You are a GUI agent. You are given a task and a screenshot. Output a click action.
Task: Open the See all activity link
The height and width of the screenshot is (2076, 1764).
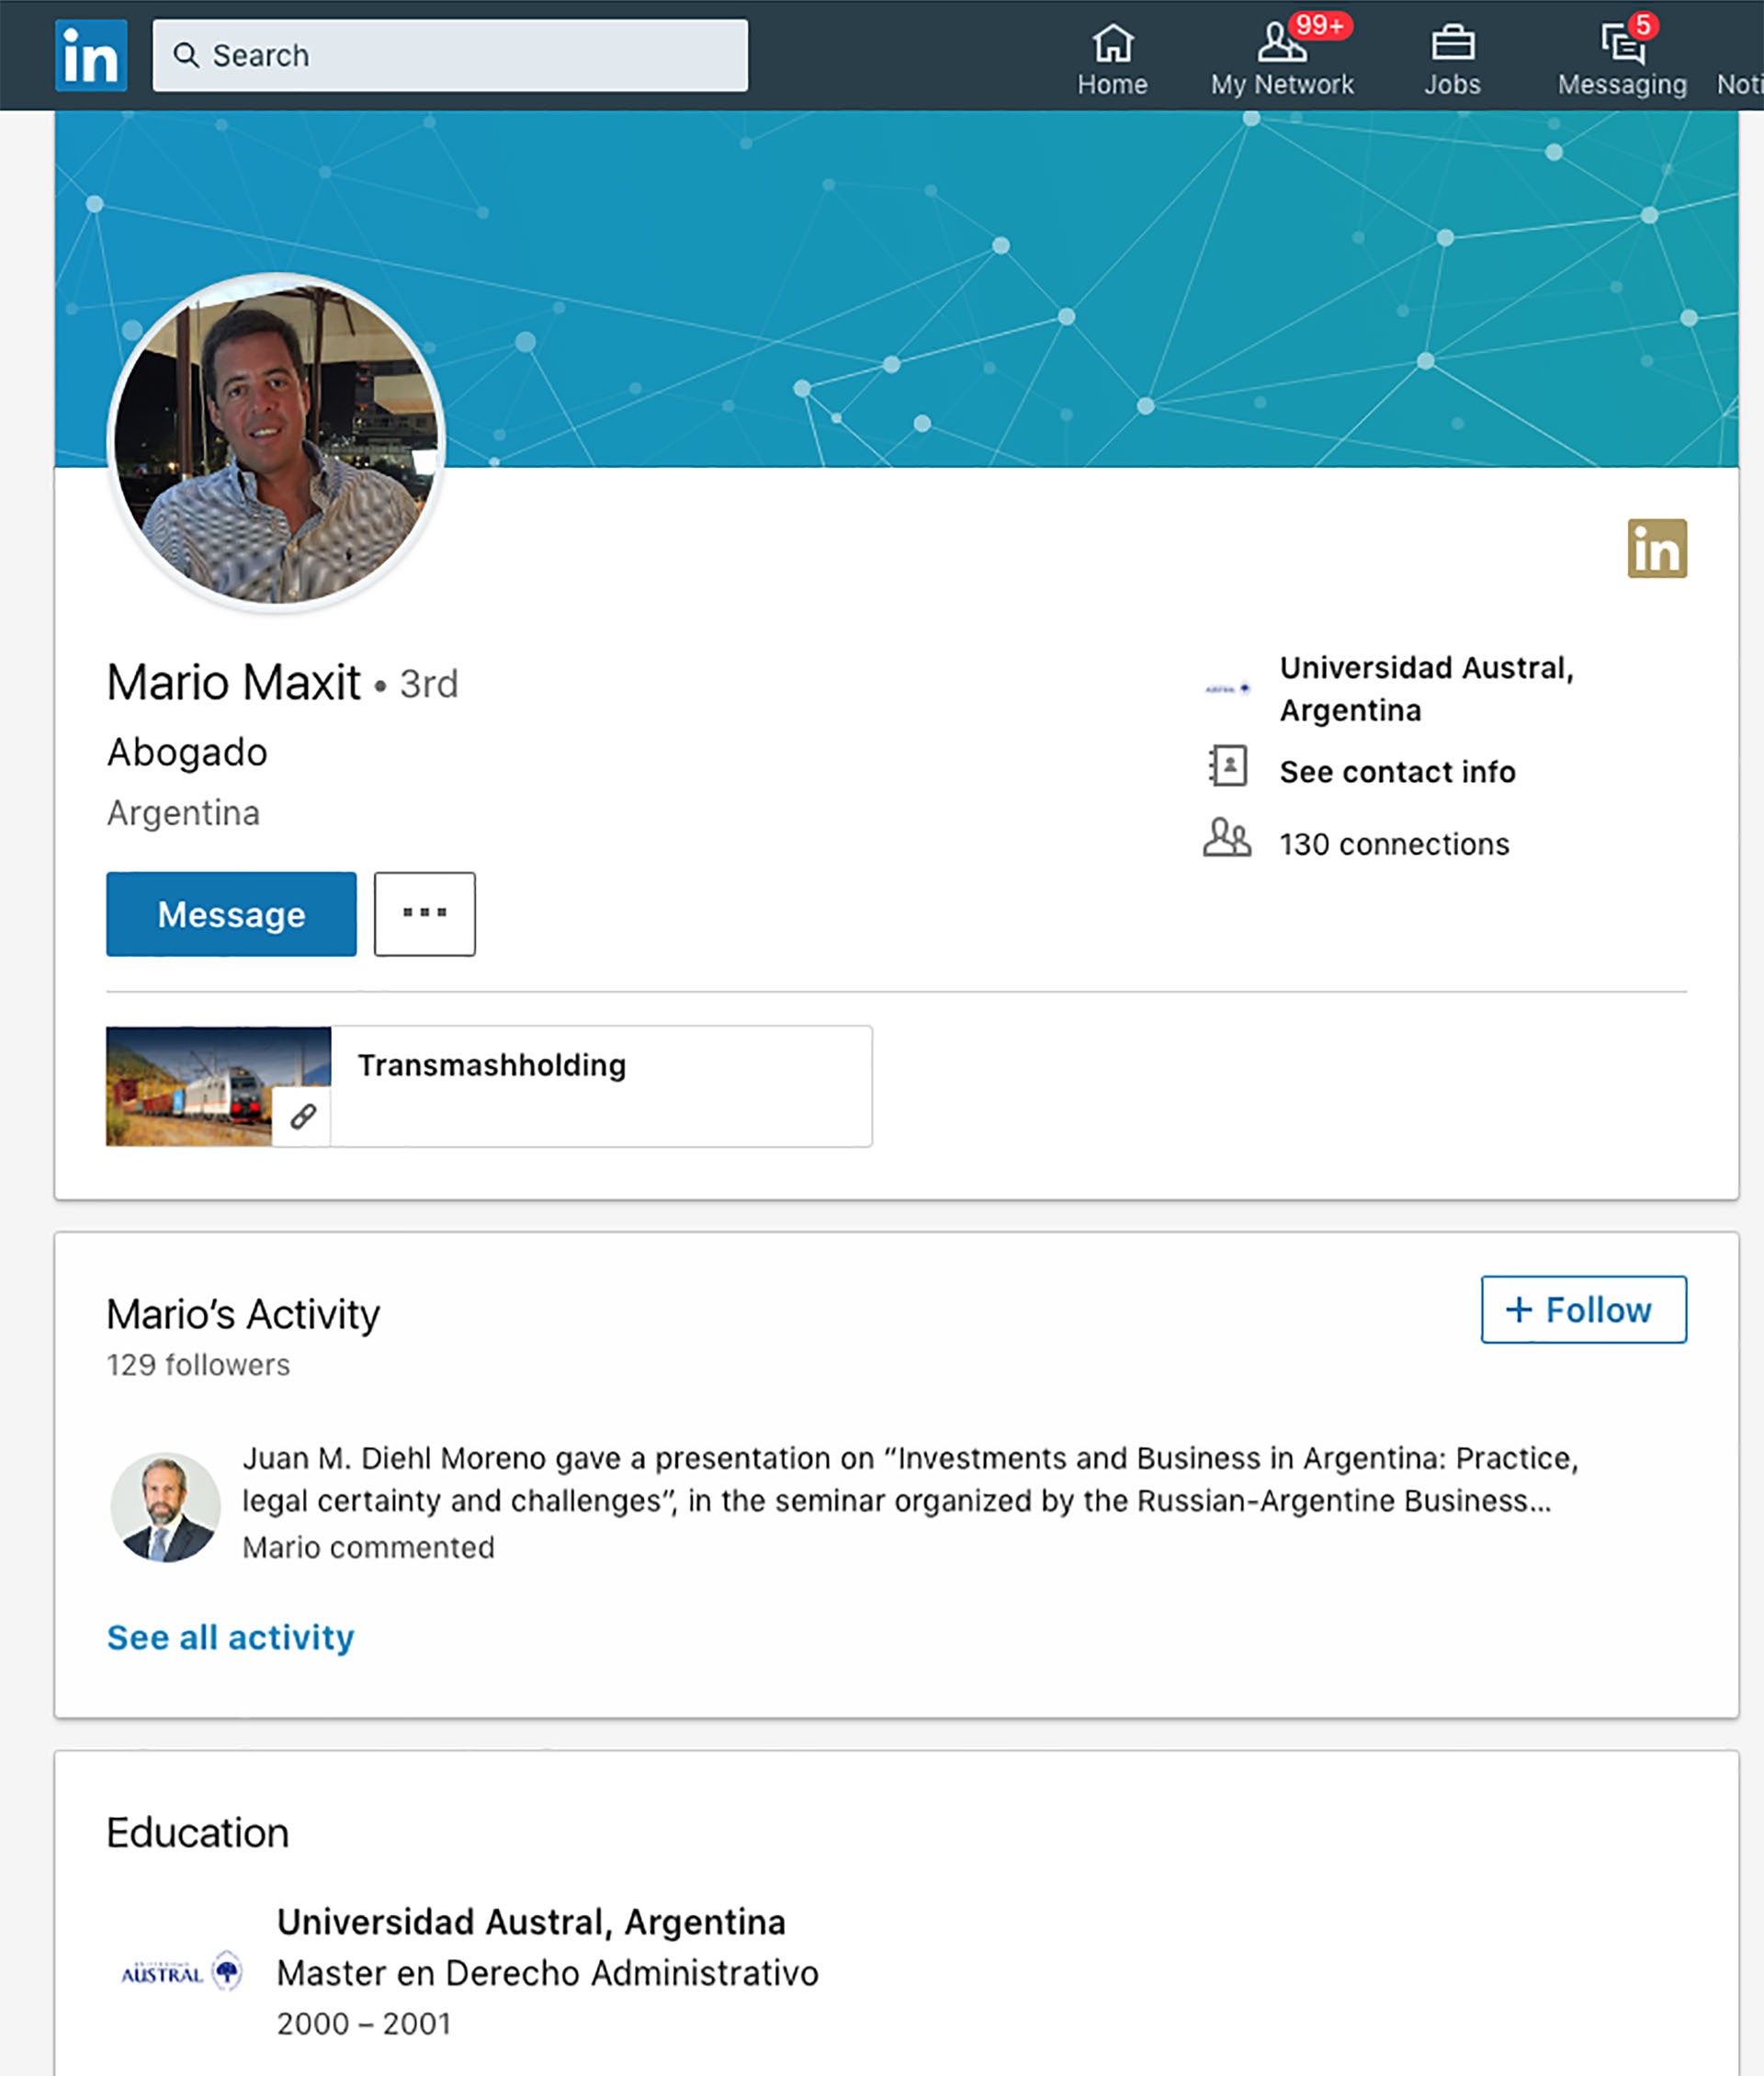[x=229, y=1637]
